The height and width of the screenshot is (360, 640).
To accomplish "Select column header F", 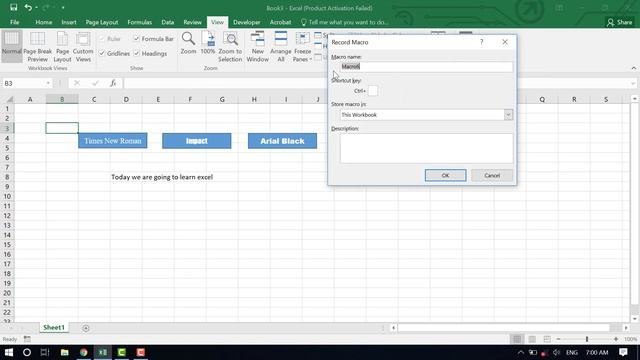I will 190,99.
